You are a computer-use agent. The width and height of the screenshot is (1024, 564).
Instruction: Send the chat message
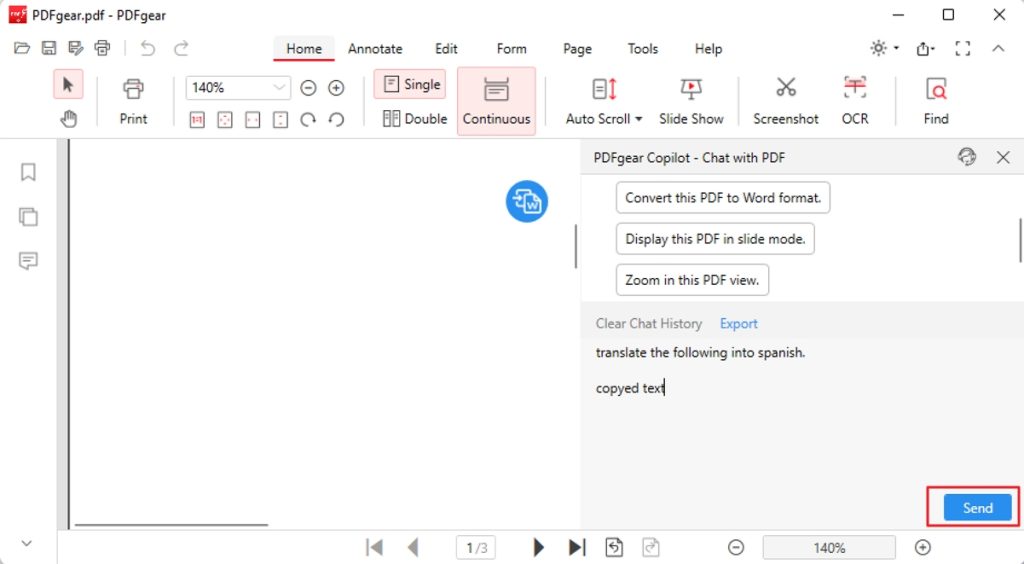[978, 508]
